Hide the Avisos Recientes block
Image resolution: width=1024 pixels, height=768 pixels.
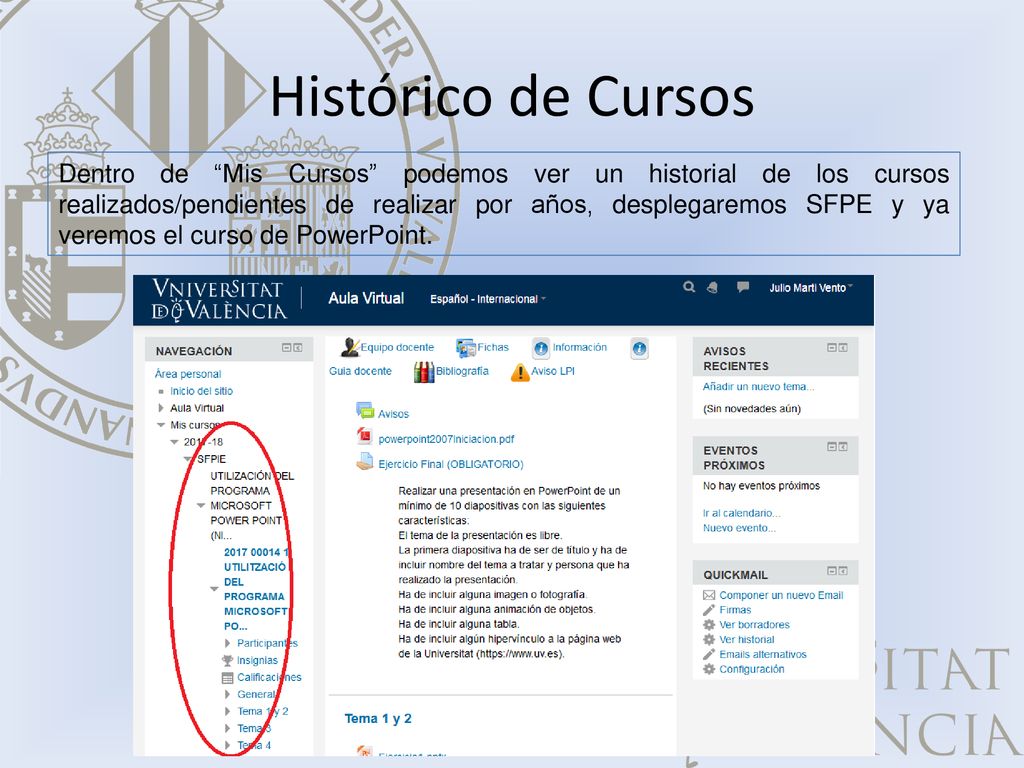tap(832, 347)
